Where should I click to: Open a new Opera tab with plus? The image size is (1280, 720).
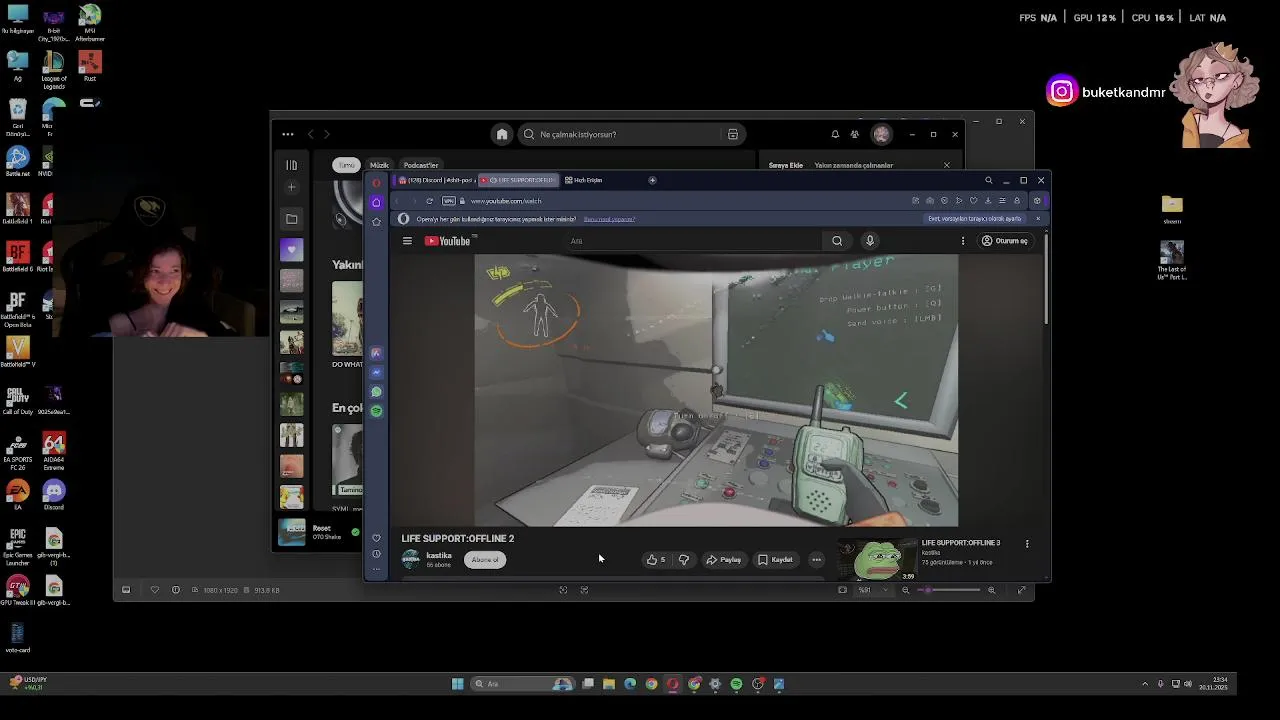pos(652,180)
